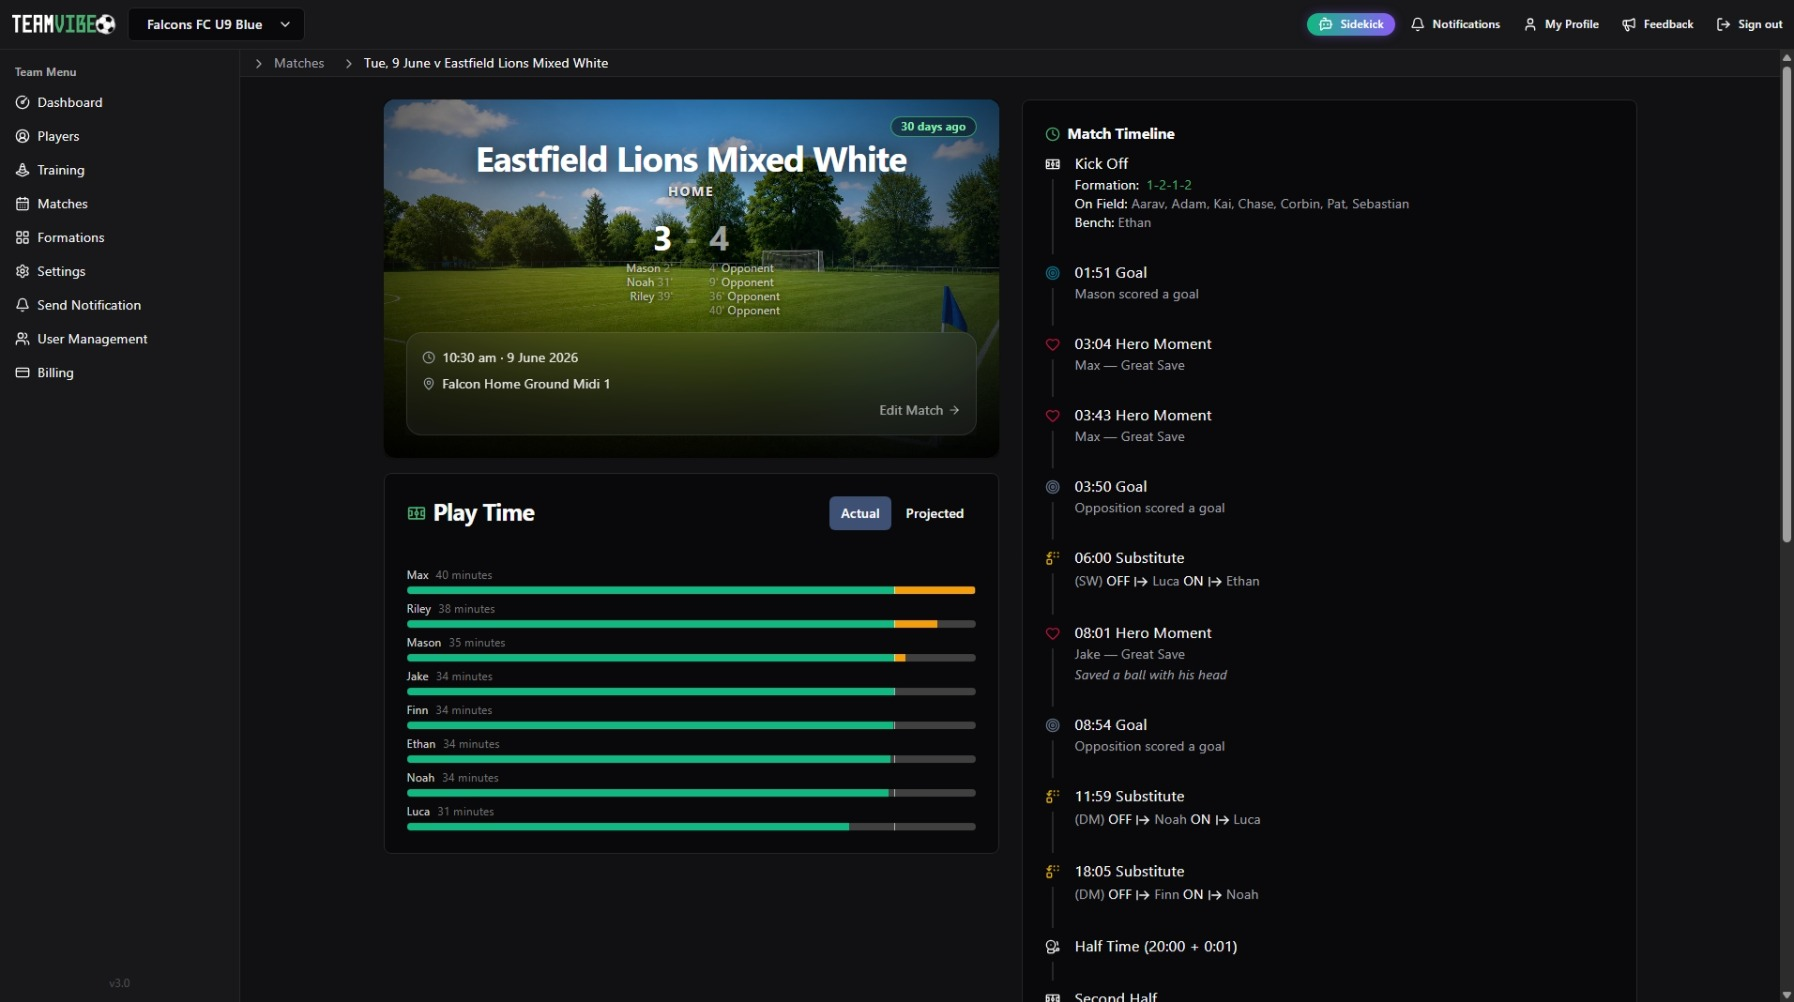1794x1002 pixels.
Task: Click the Training cone icon
Action: point(22,170)
